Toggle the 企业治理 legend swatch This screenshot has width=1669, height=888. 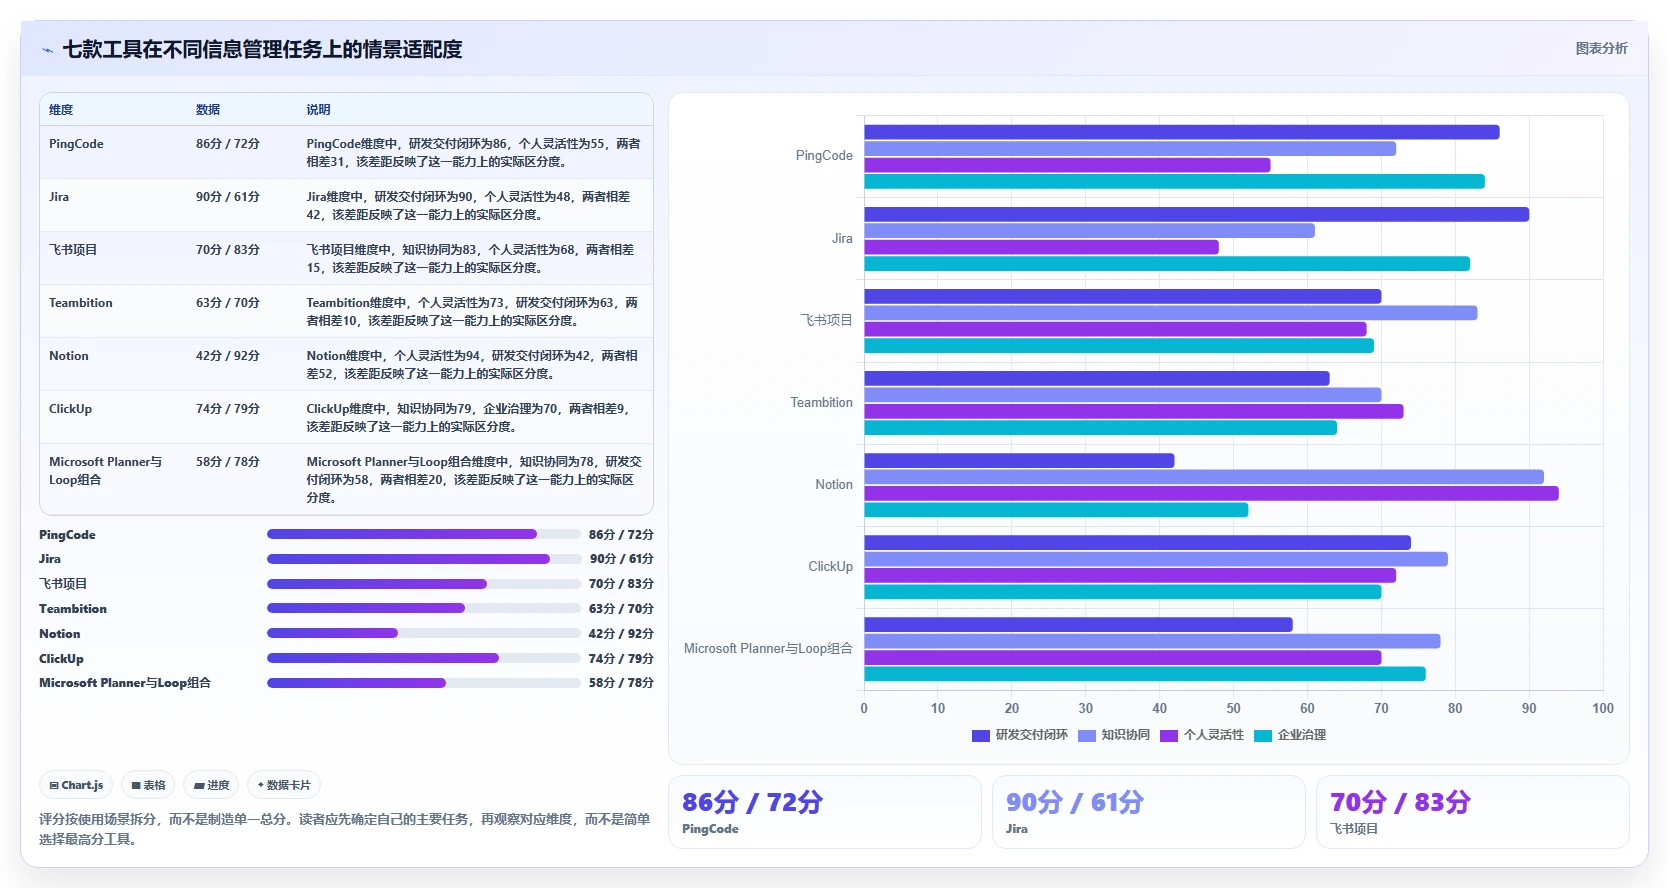click(x=1263, y=735)
